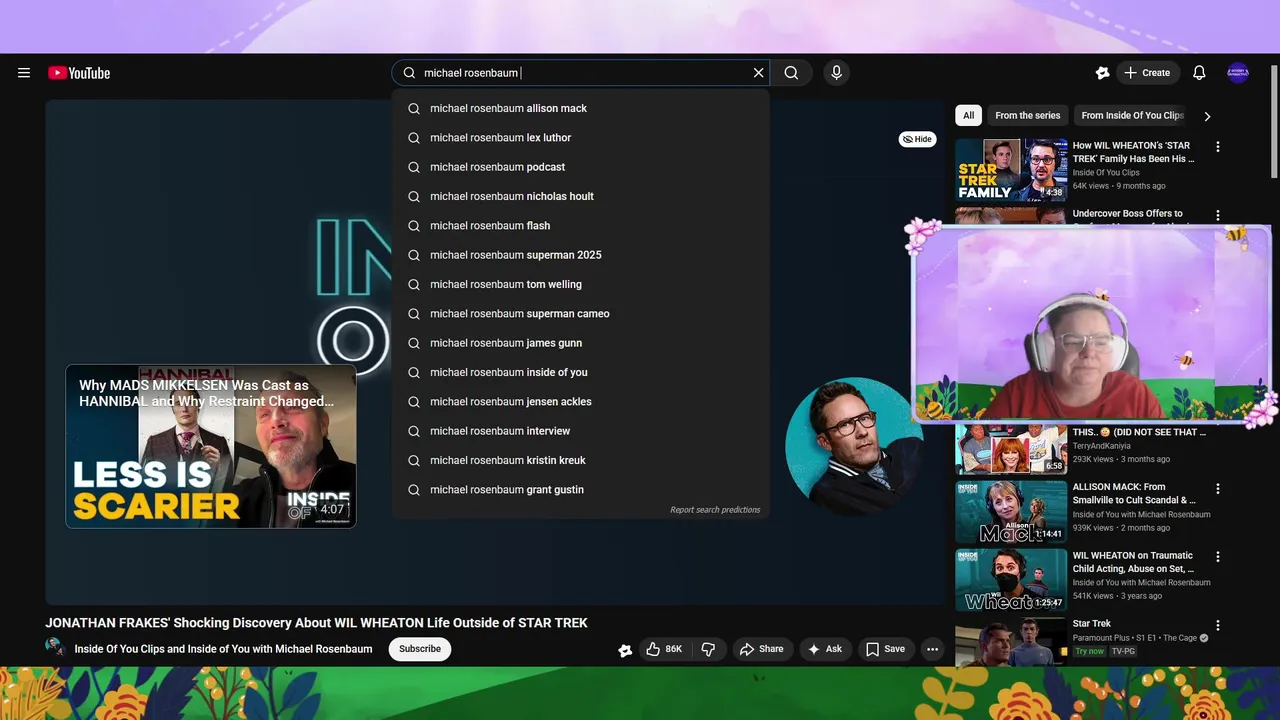This screenshot has height=720, width=1280.
Task: Open the notifications bell
Action: (1199, 73)
